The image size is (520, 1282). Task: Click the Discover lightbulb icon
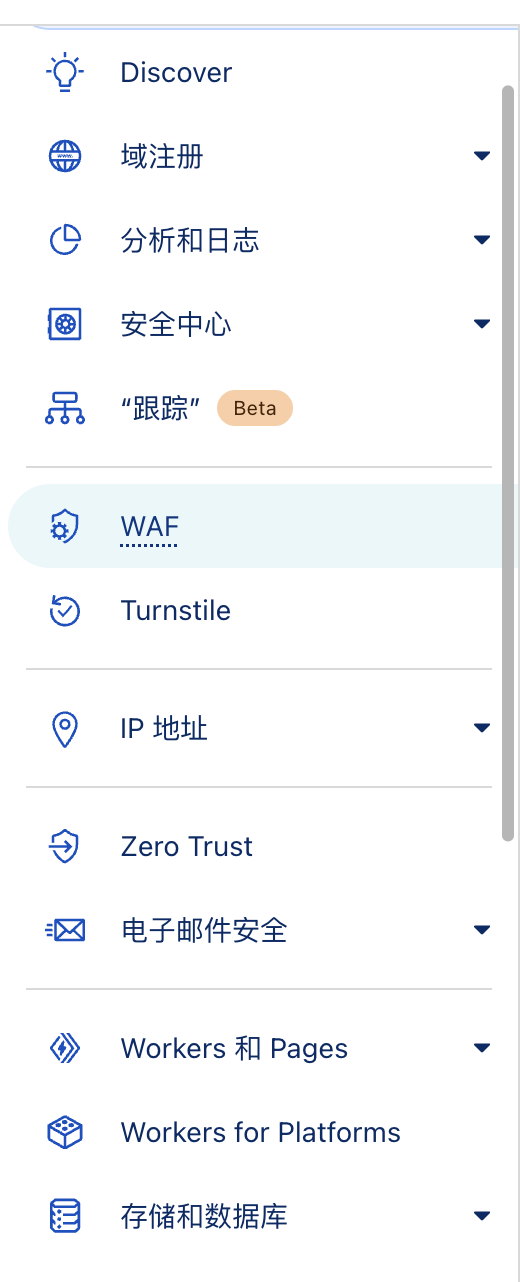click(x=65, y=73)
